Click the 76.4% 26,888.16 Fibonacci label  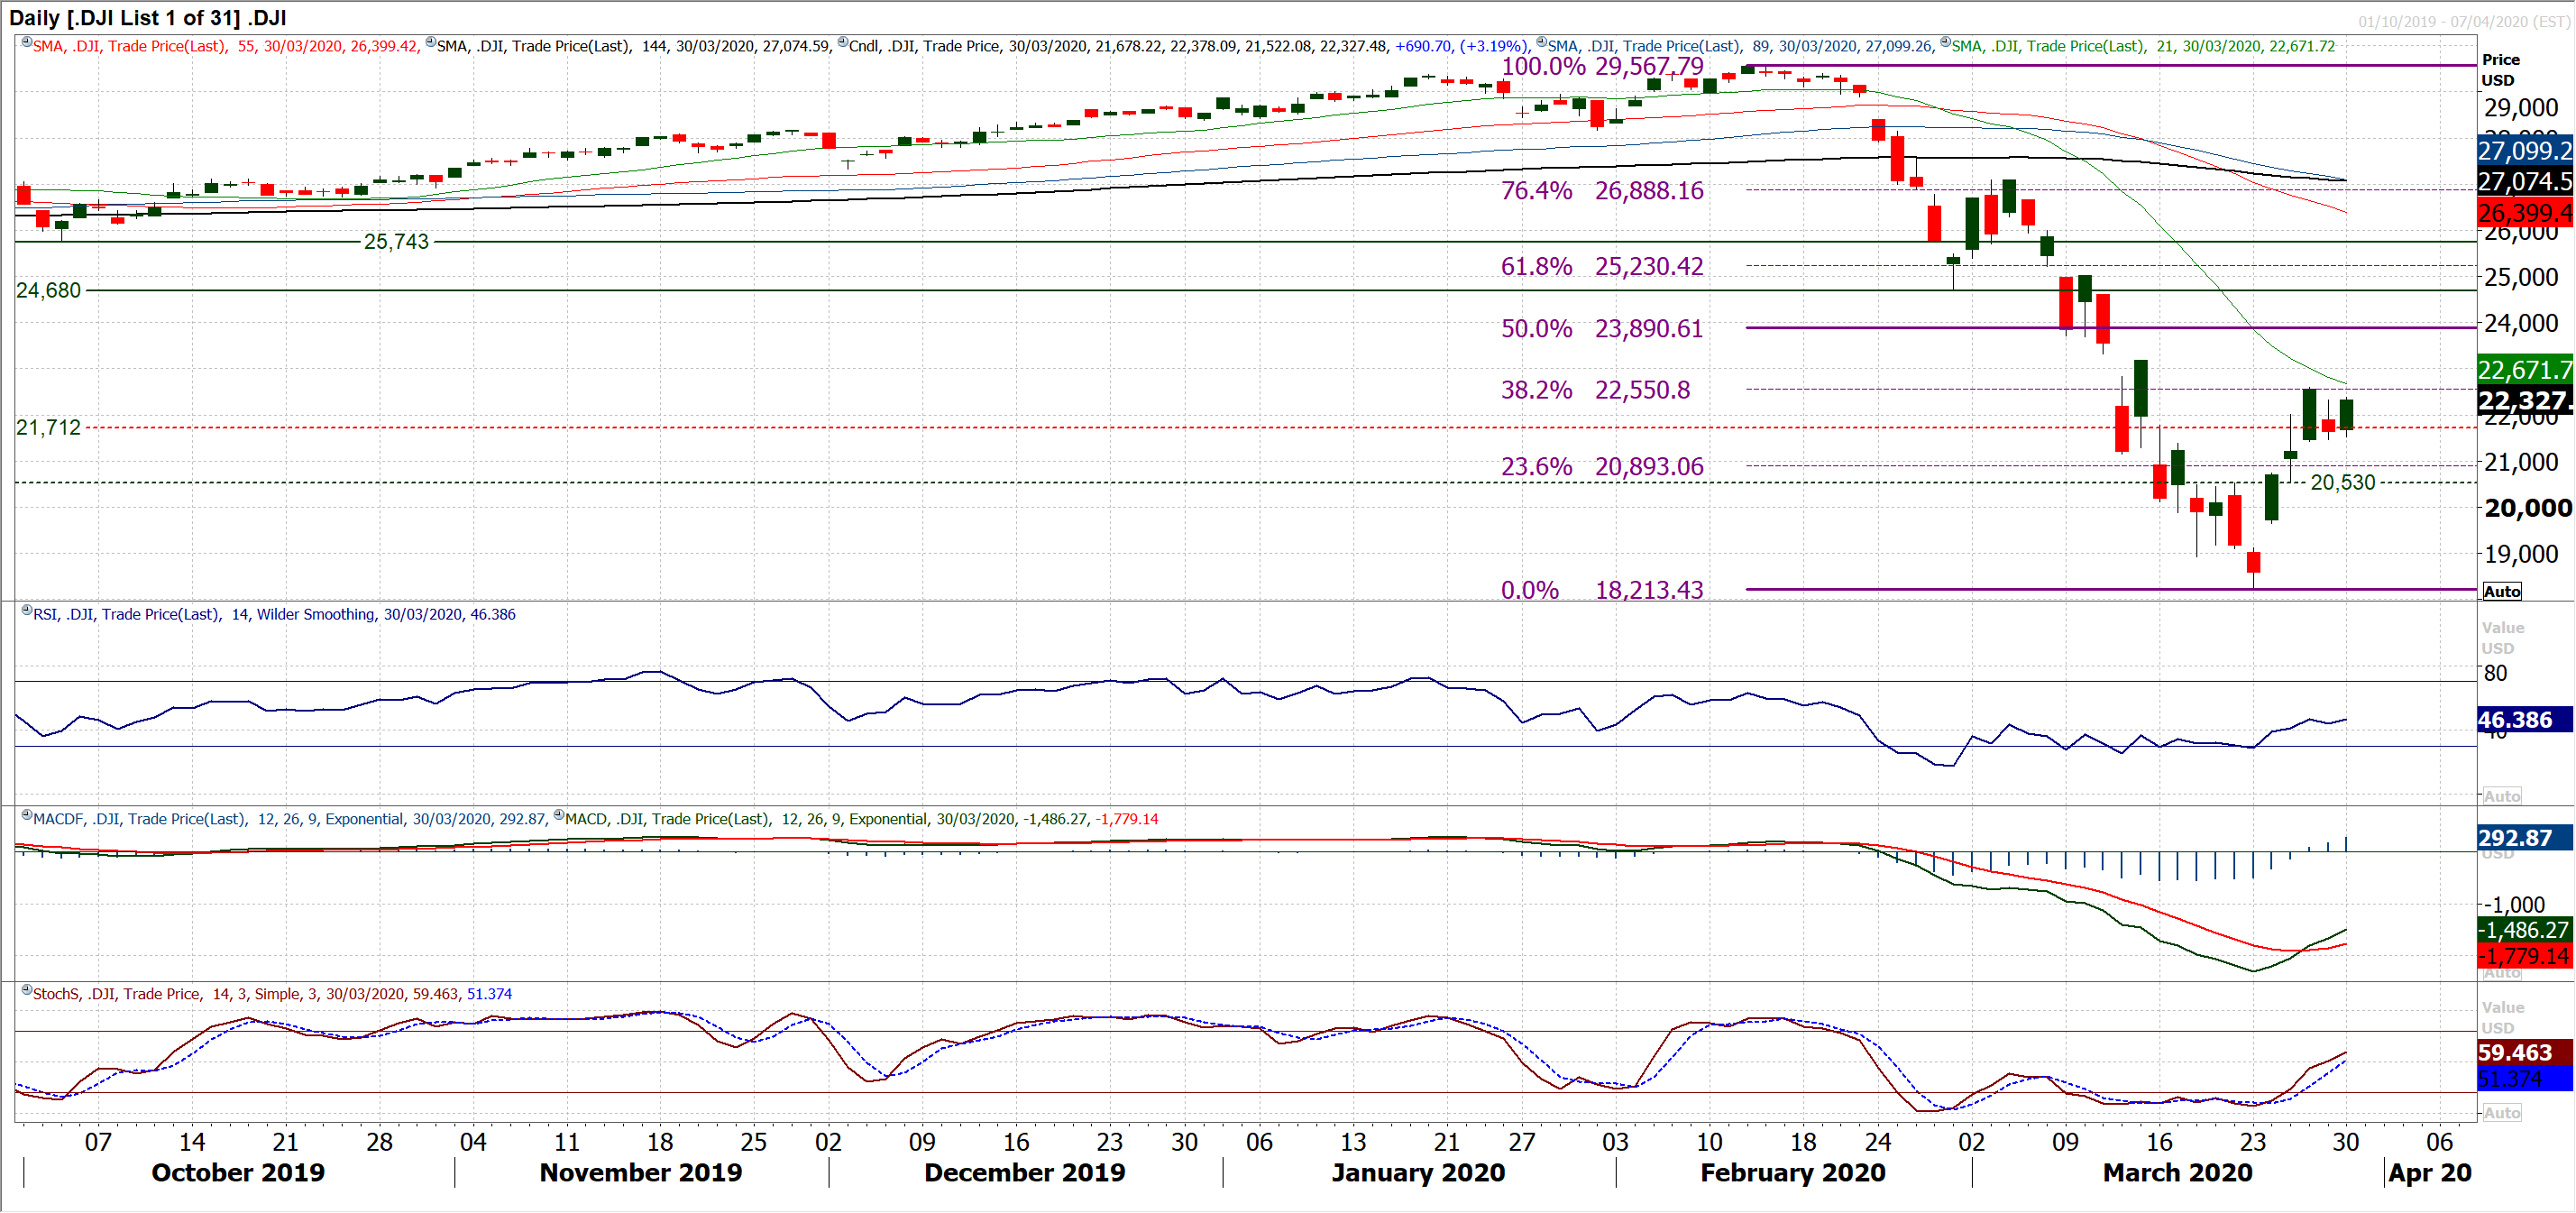(1602, 191)
